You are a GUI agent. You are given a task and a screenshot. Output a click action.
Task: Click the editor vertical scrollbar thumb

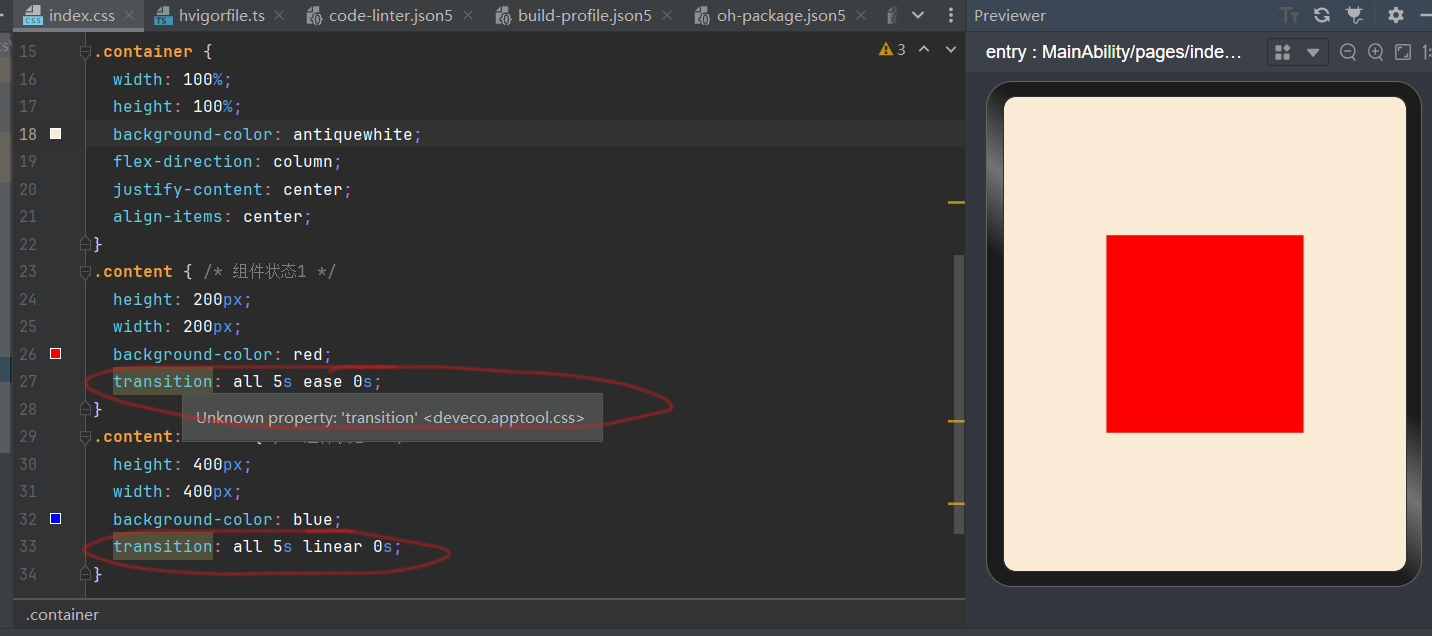point(959,394)
